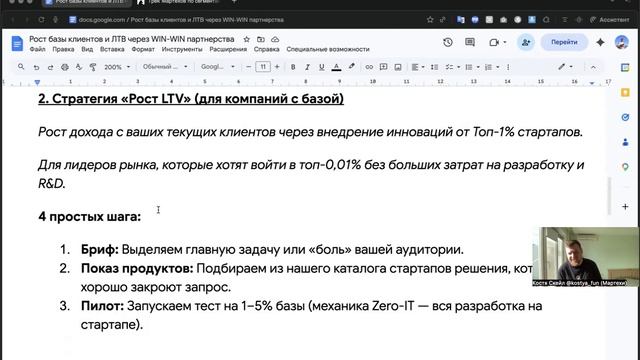
Task: Click the video thumbnail of Костя Скейл
Action: pos(586,256)
